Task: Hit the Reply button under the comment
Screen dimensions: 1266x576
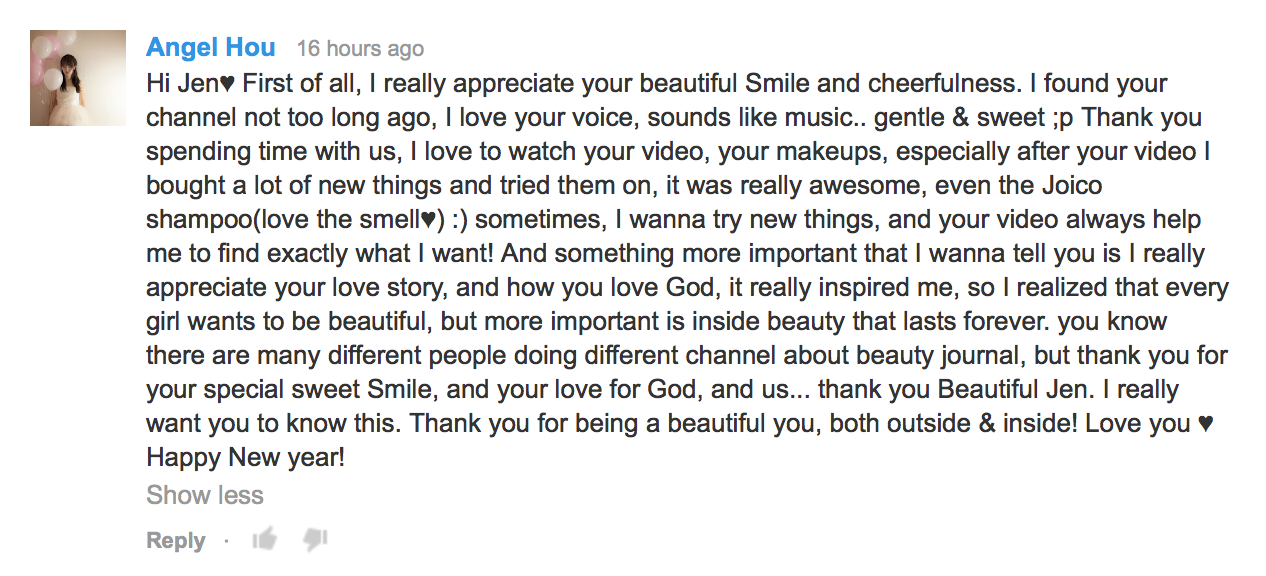Action: point(176,541)
